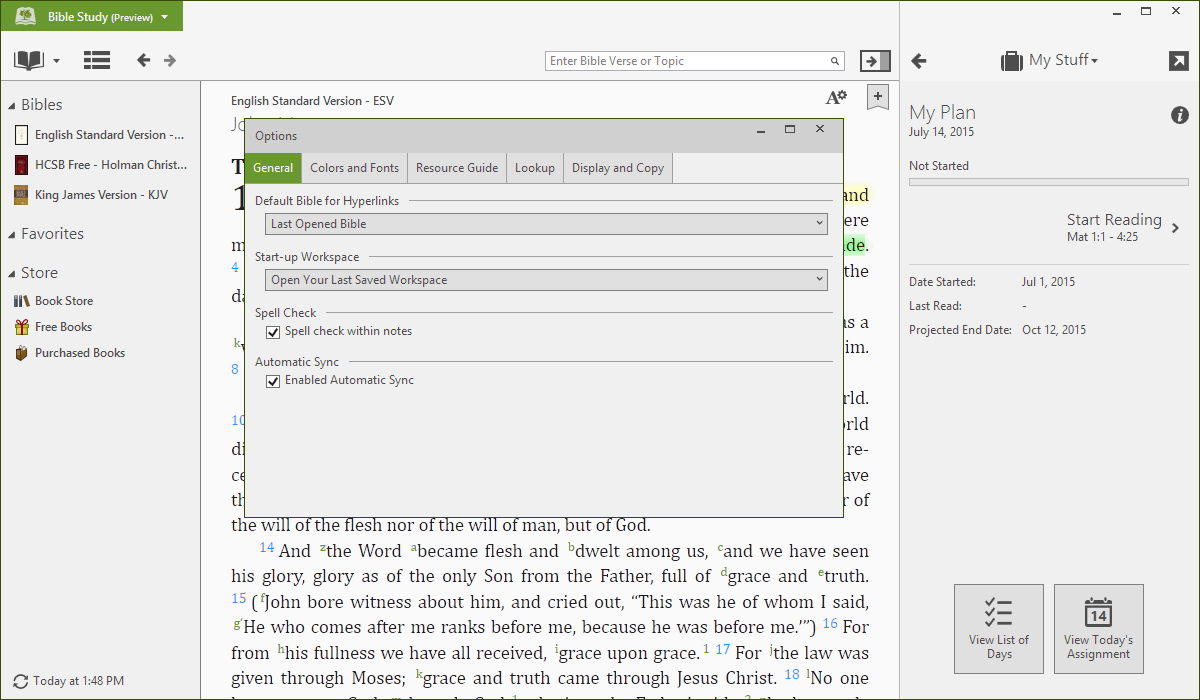Open English Standard Version in sidebar
The height and width of the screenshot is (700, 1200).
(x=109, y=135)
